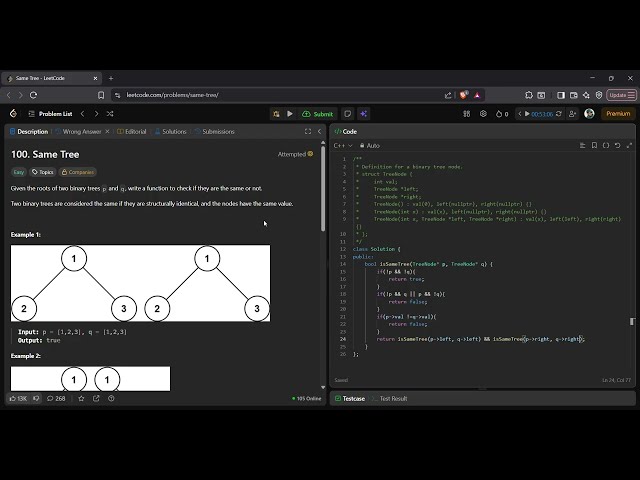The image size is (640, 480).
Task: Open the Submissions tab
Action: click(215, 131)
